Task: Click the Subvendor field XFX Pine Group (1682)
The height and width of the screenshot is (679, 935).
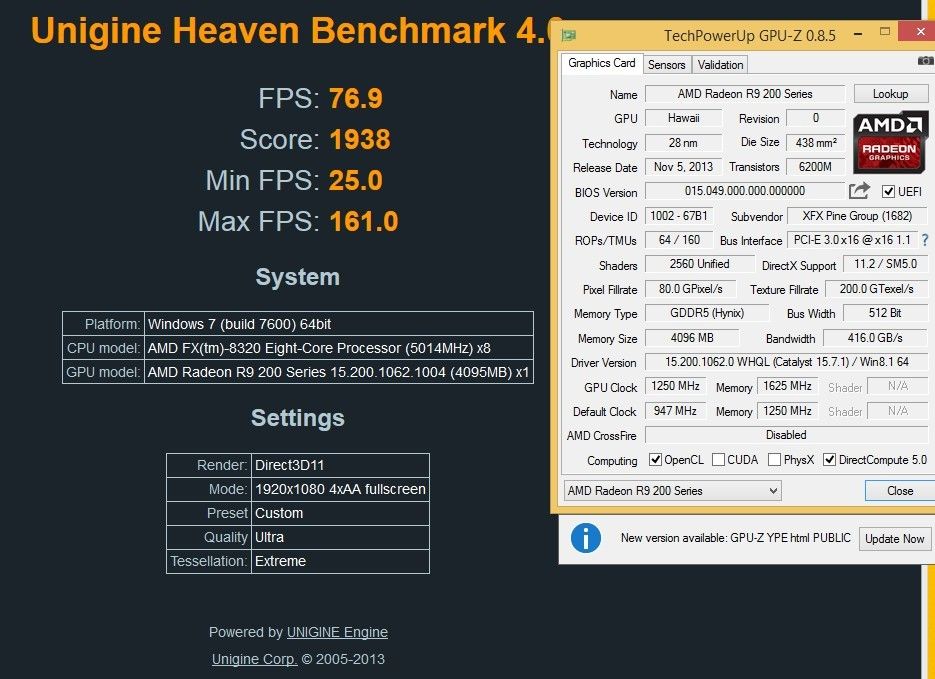Action: click(857, 216)
